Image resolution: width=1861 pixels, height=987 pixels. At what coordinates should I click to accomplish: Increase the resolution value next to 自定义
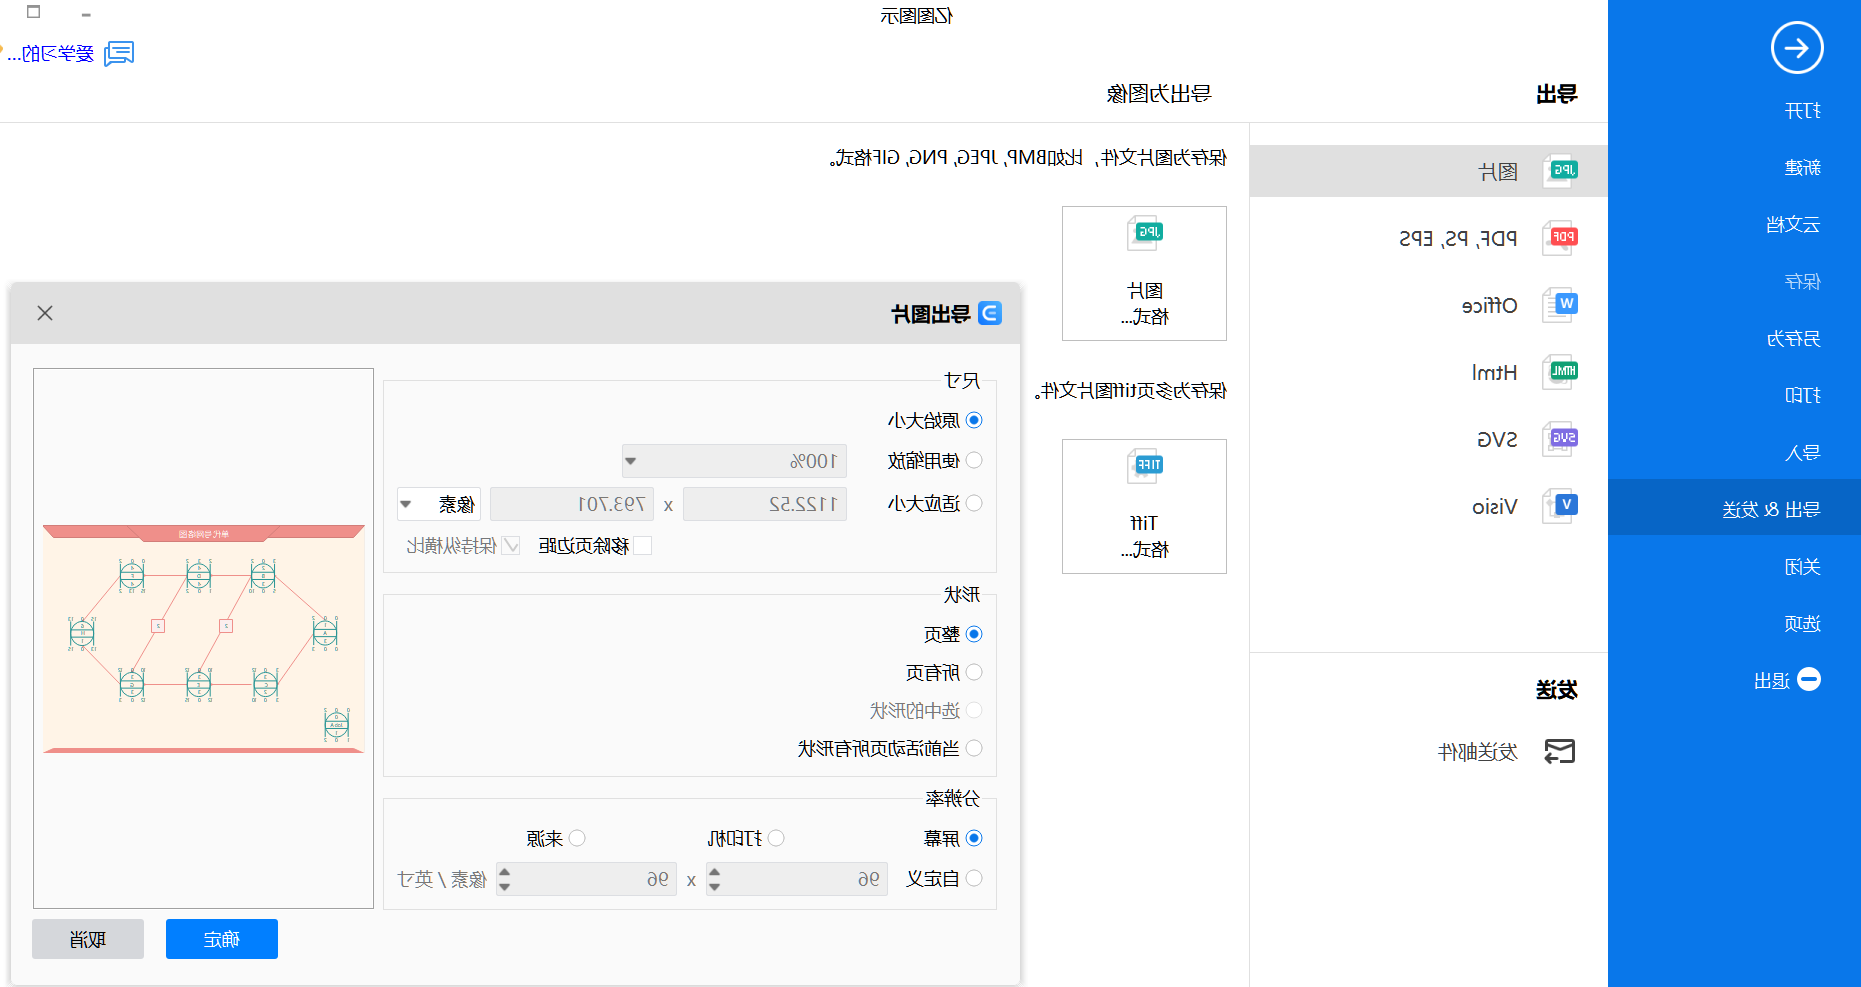point(714,872)
